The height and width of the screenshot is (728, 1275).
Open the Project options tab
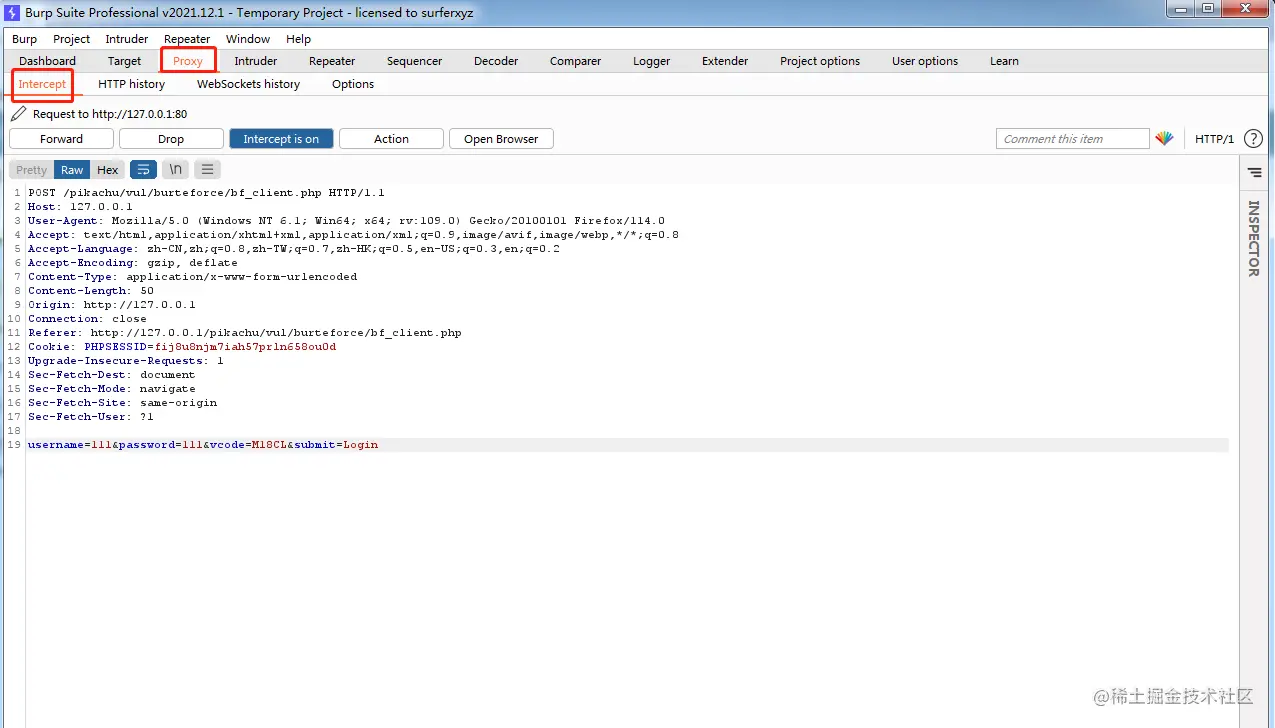click(820, 61)
